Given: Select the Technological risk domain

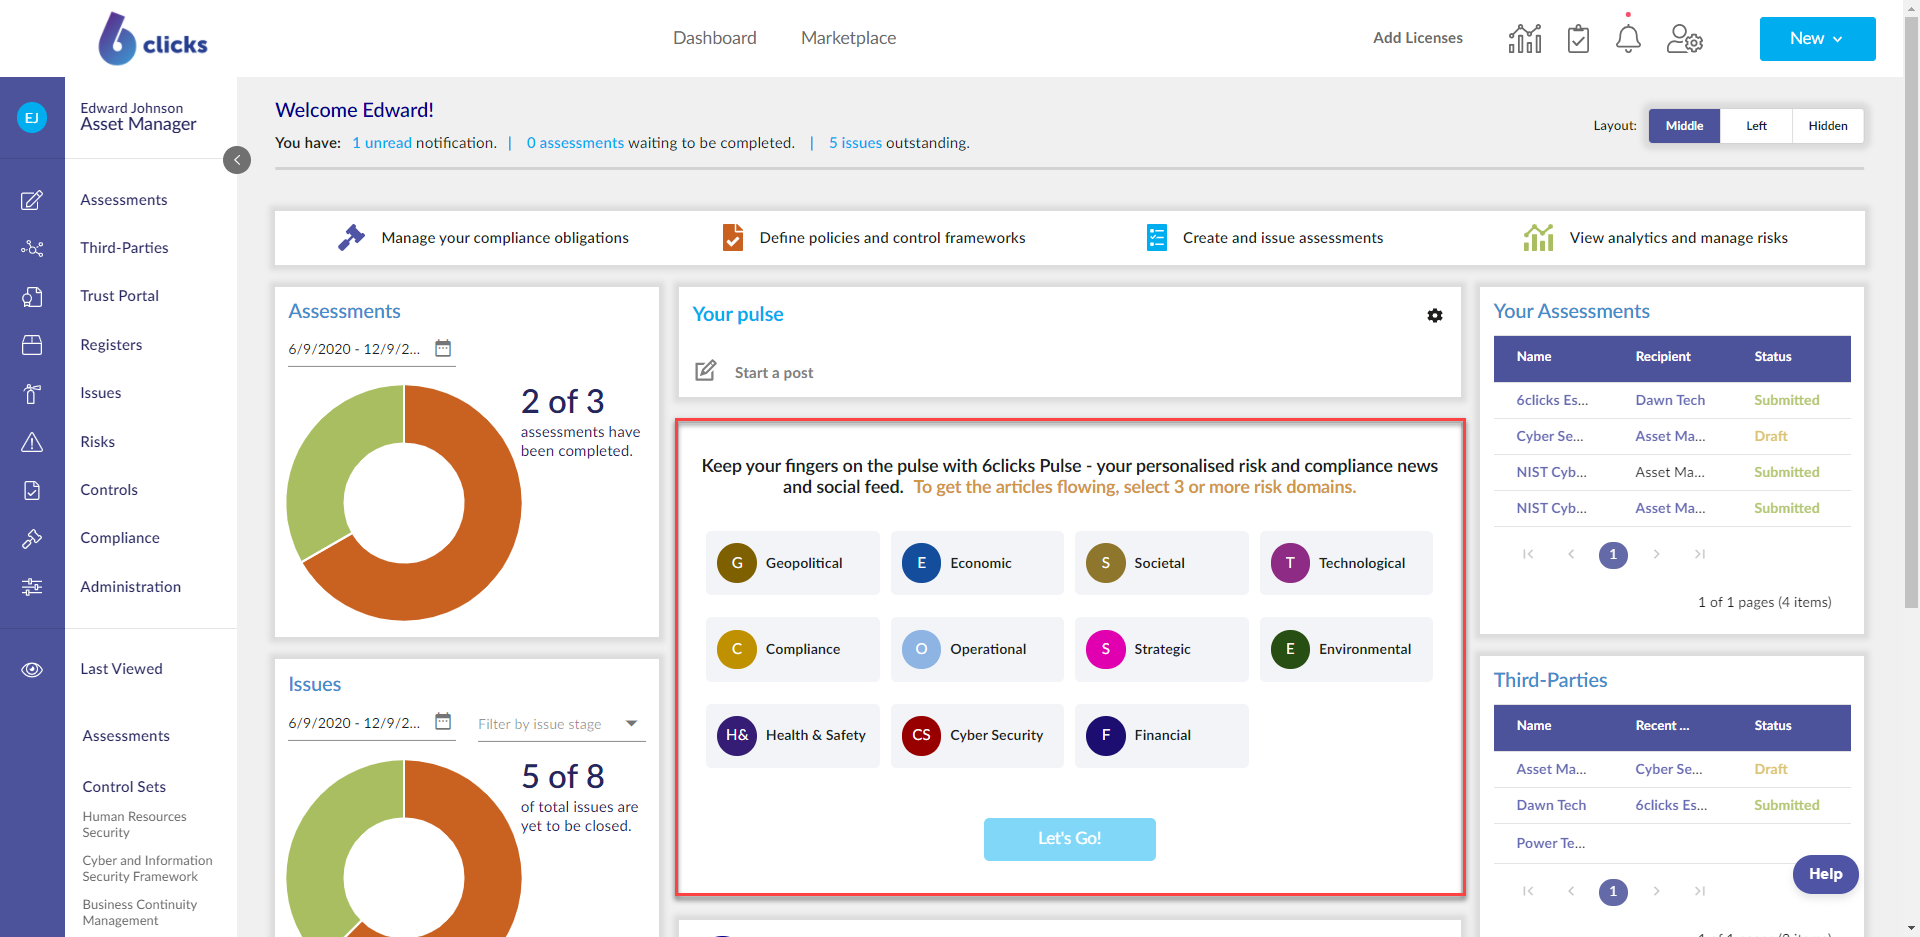Looking at the screenshot, I should pos(1346,563).
